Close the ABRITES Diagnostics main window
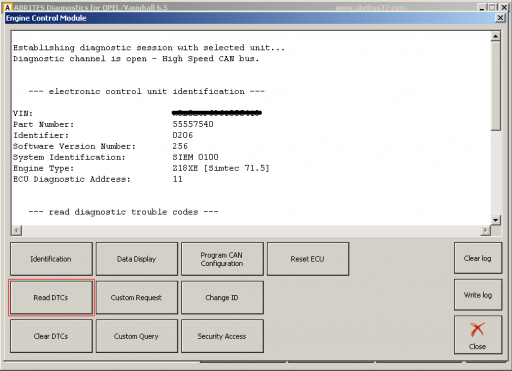This screenshot has height=371, width=512. 503,7
